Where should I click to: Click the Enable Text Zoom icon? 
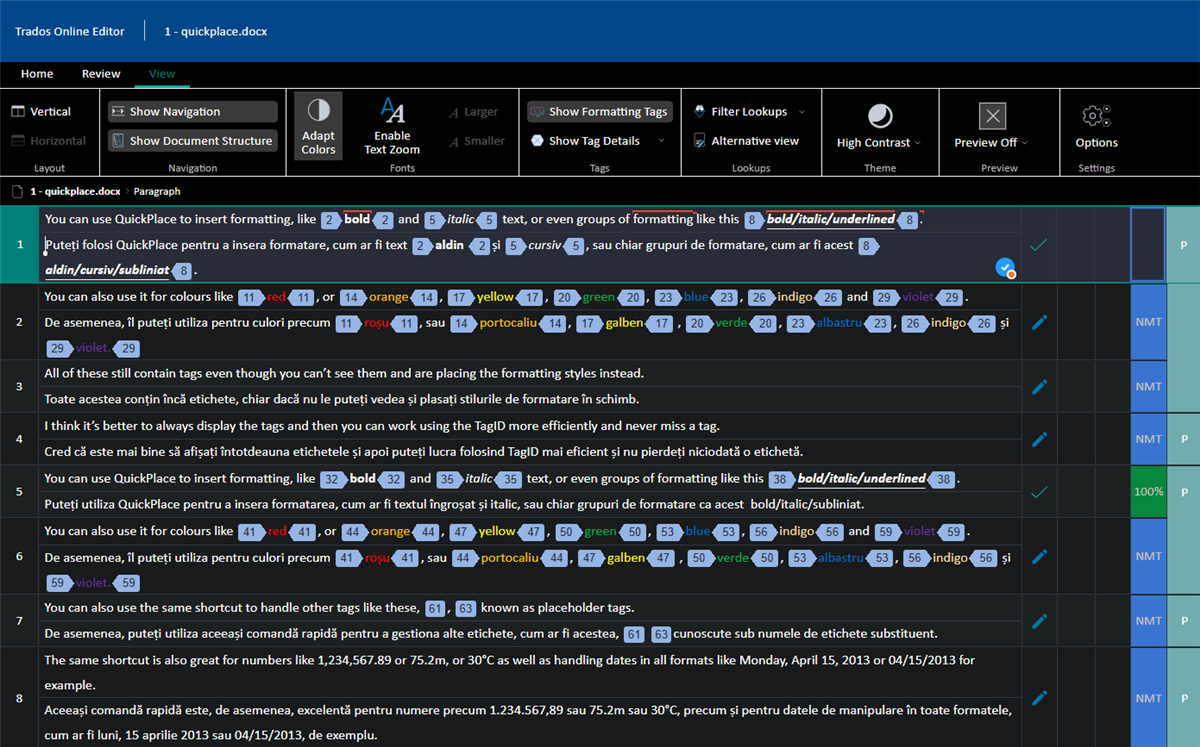(392, 110)
